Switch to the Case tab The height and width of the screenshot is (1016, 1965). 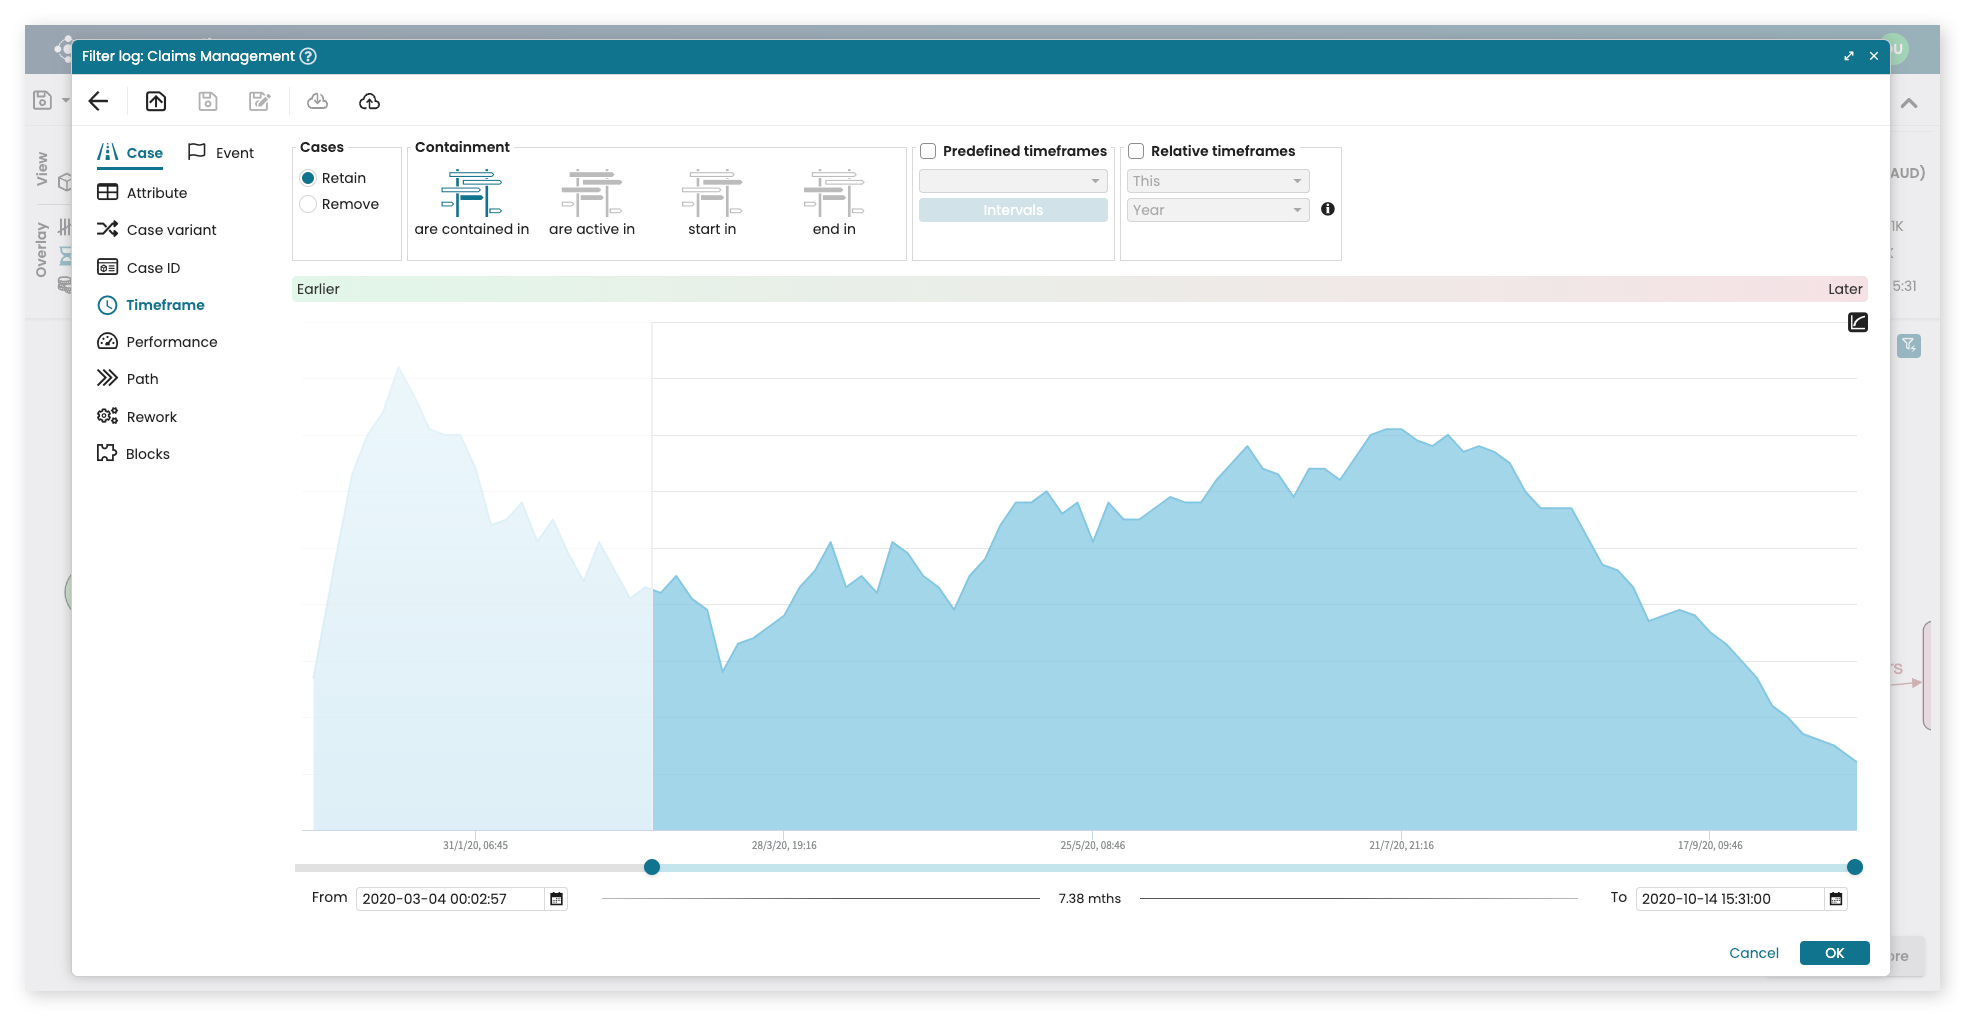(x=130, y=153)
